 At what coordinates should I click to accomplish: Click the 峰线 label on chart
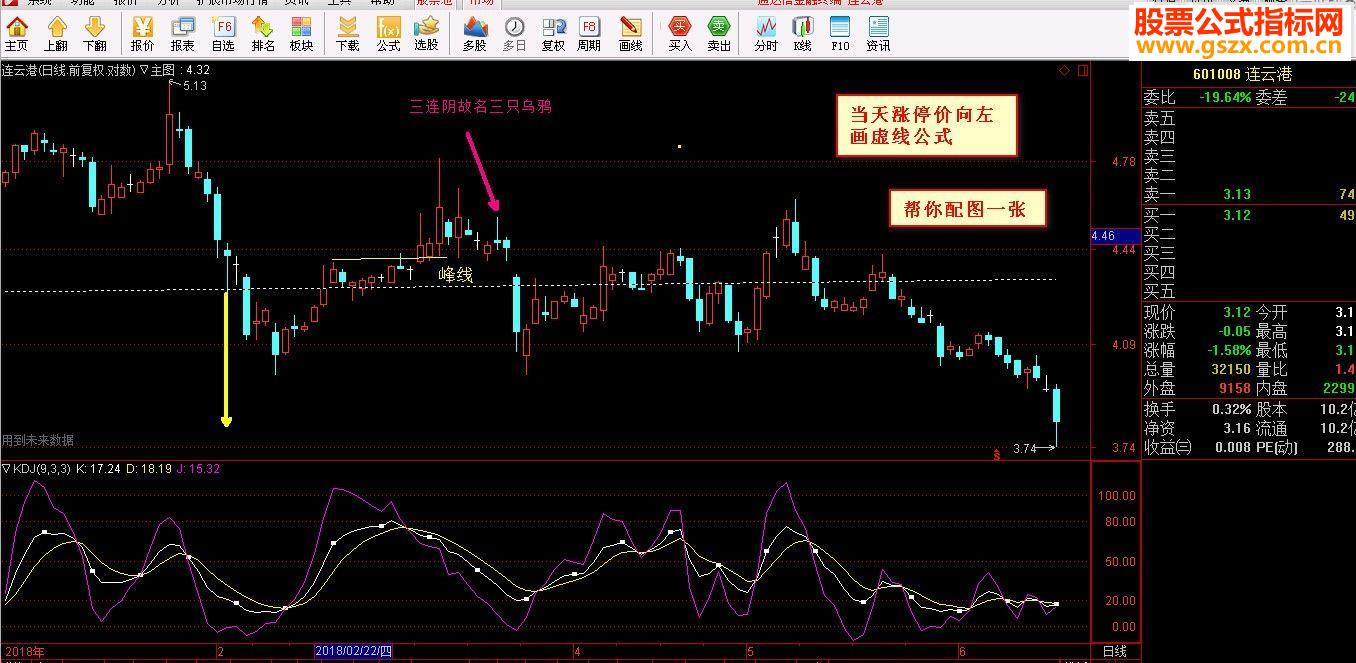click(x=456, y=274)
